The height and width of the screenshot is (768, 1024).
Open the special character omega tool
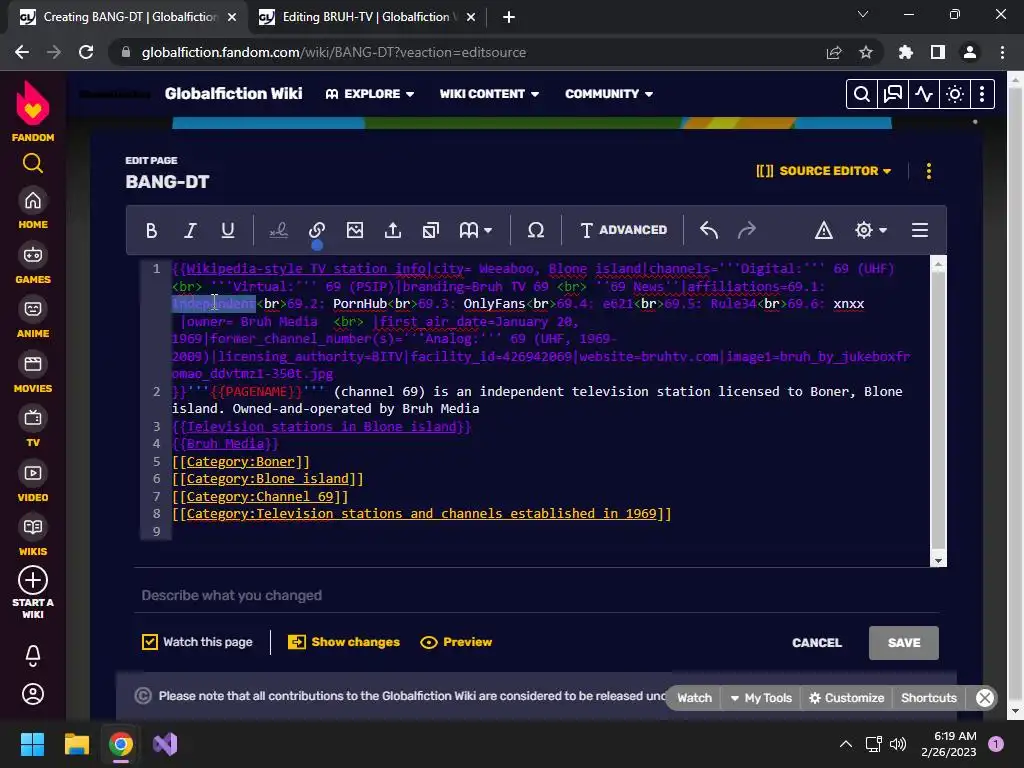point(536,230)
